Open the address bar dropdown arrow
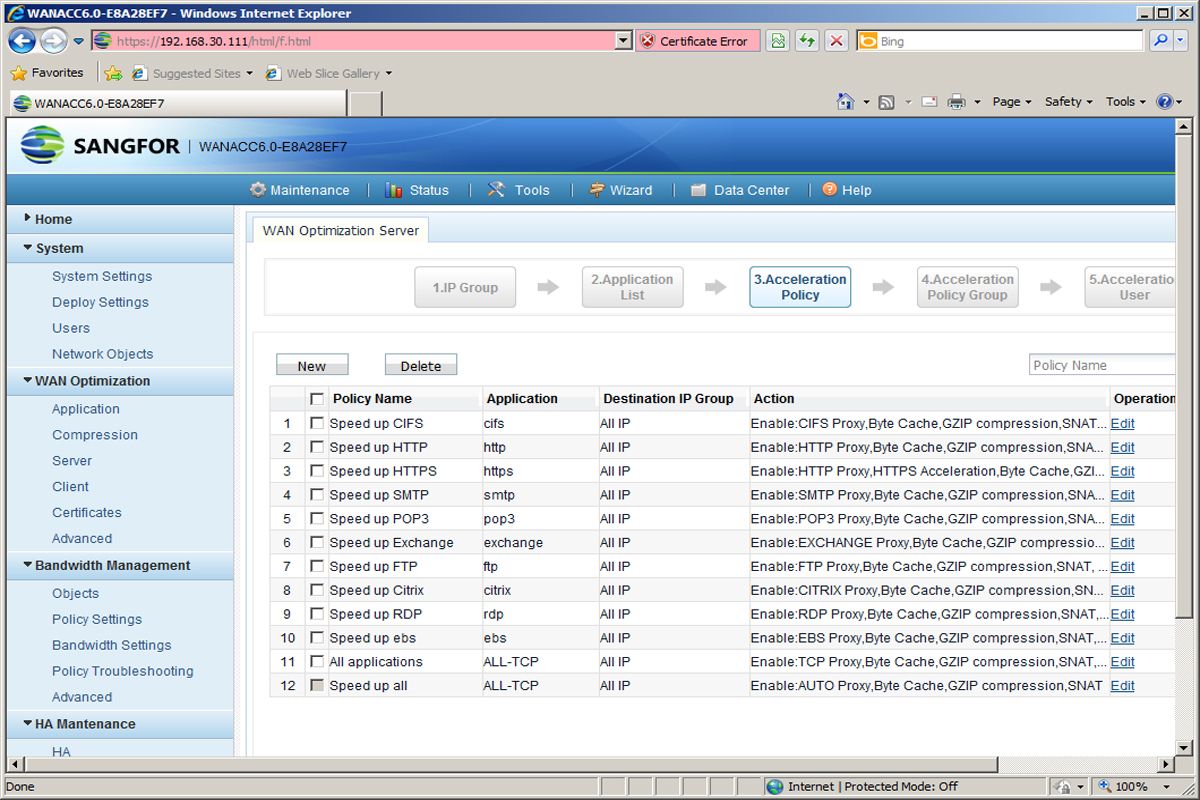 623,41
